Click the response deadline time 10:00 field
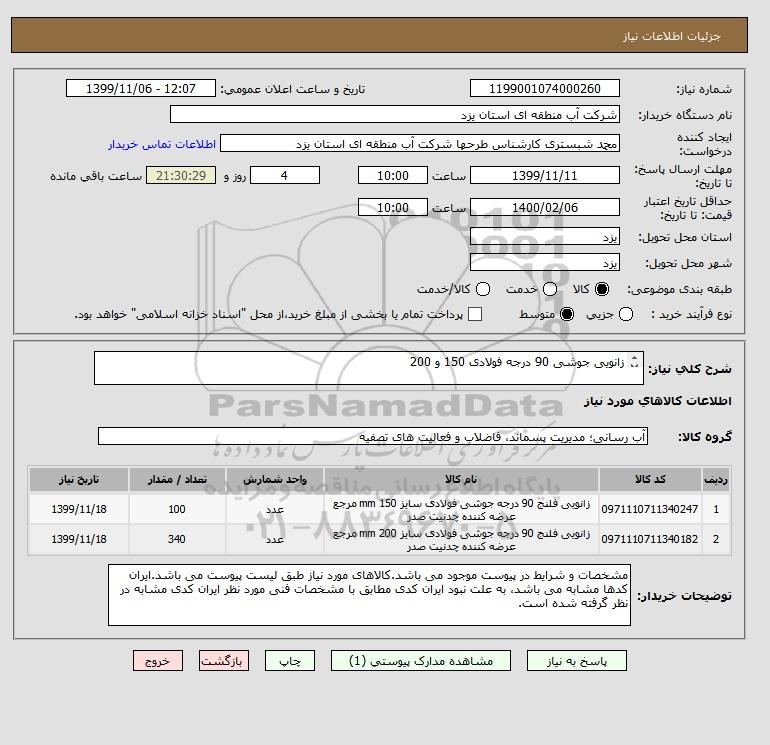The height and width of the screenshot is (745, 770). tap(393, 175)
